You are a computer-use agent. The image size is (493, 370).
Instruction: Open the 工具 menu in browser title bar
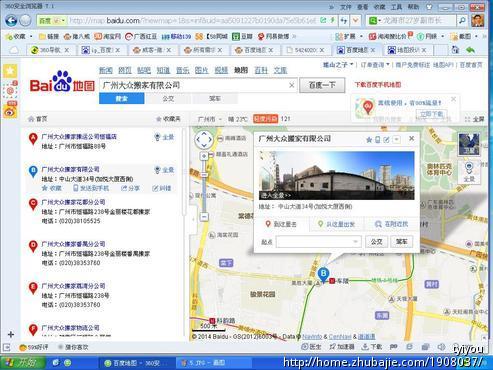pos(396,6)
